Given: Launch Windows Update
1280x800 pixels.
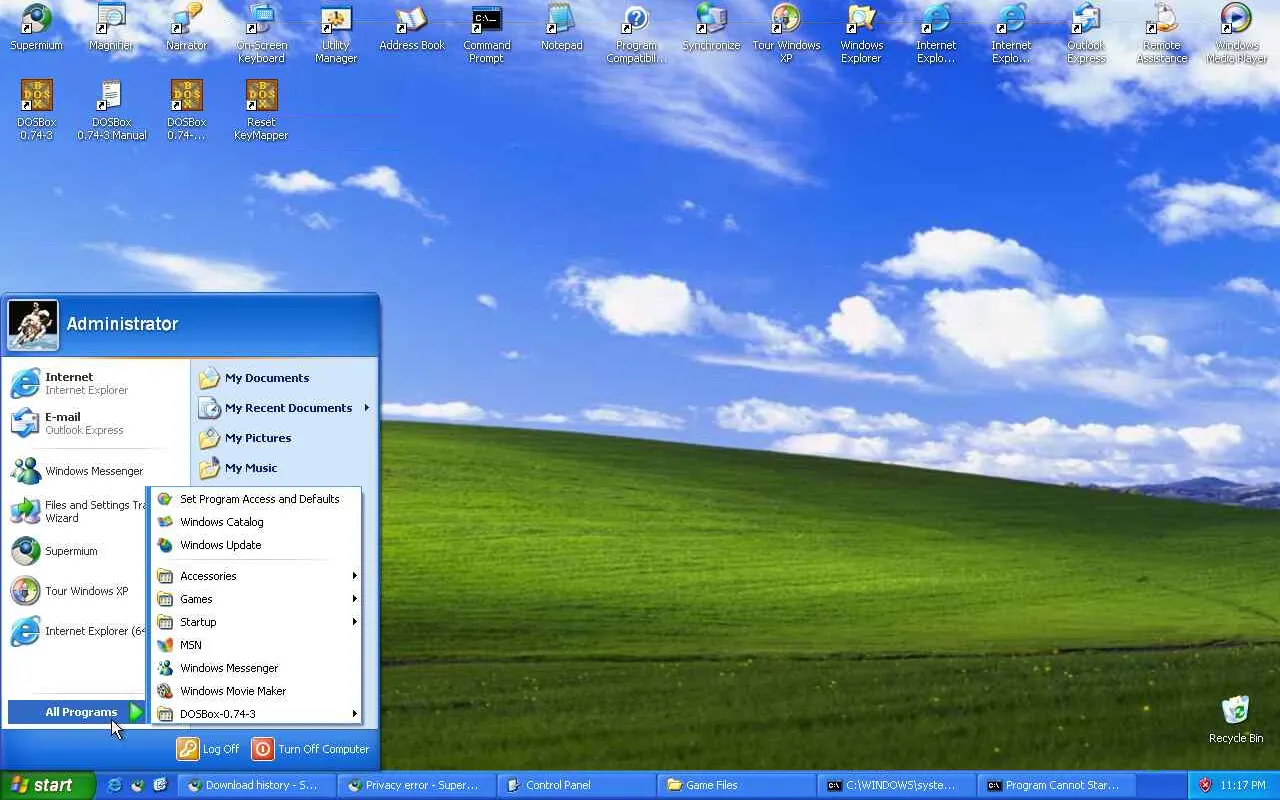Looking at the screenshot, I should click(255, 545).
